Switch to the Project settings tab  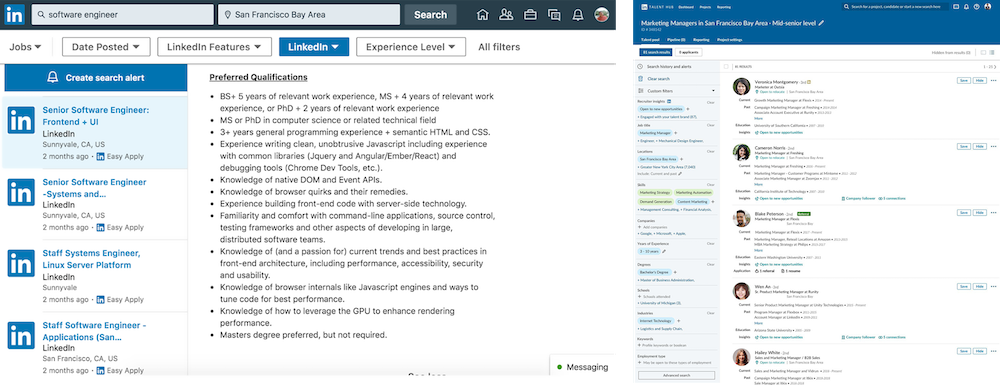pyautogui.click(x=730, y=40)
